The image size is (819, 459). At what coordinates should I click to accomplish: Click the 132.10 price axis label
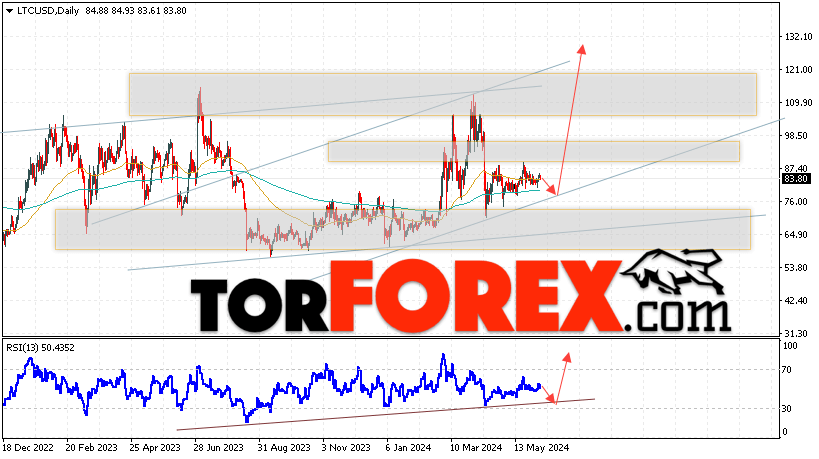798,37
